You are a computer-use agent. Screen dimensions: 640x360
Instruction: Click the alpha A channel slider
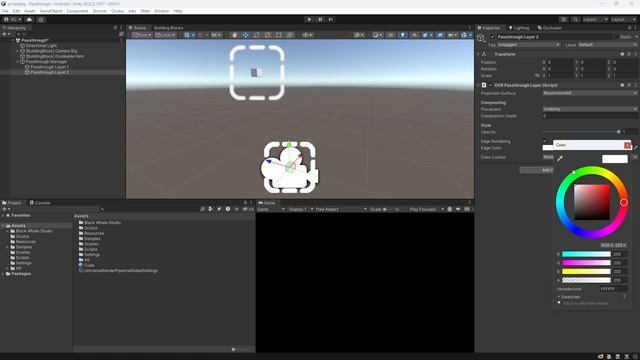click(x=586, y=280)
